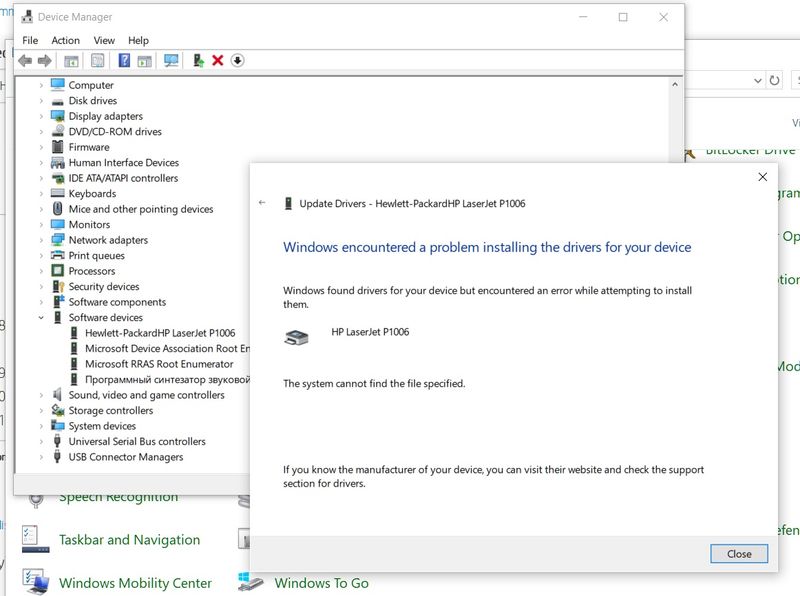Click the Firmware category icon
Image resolution: width=800 pixels, height=596 pixels.
click(58, 147)
